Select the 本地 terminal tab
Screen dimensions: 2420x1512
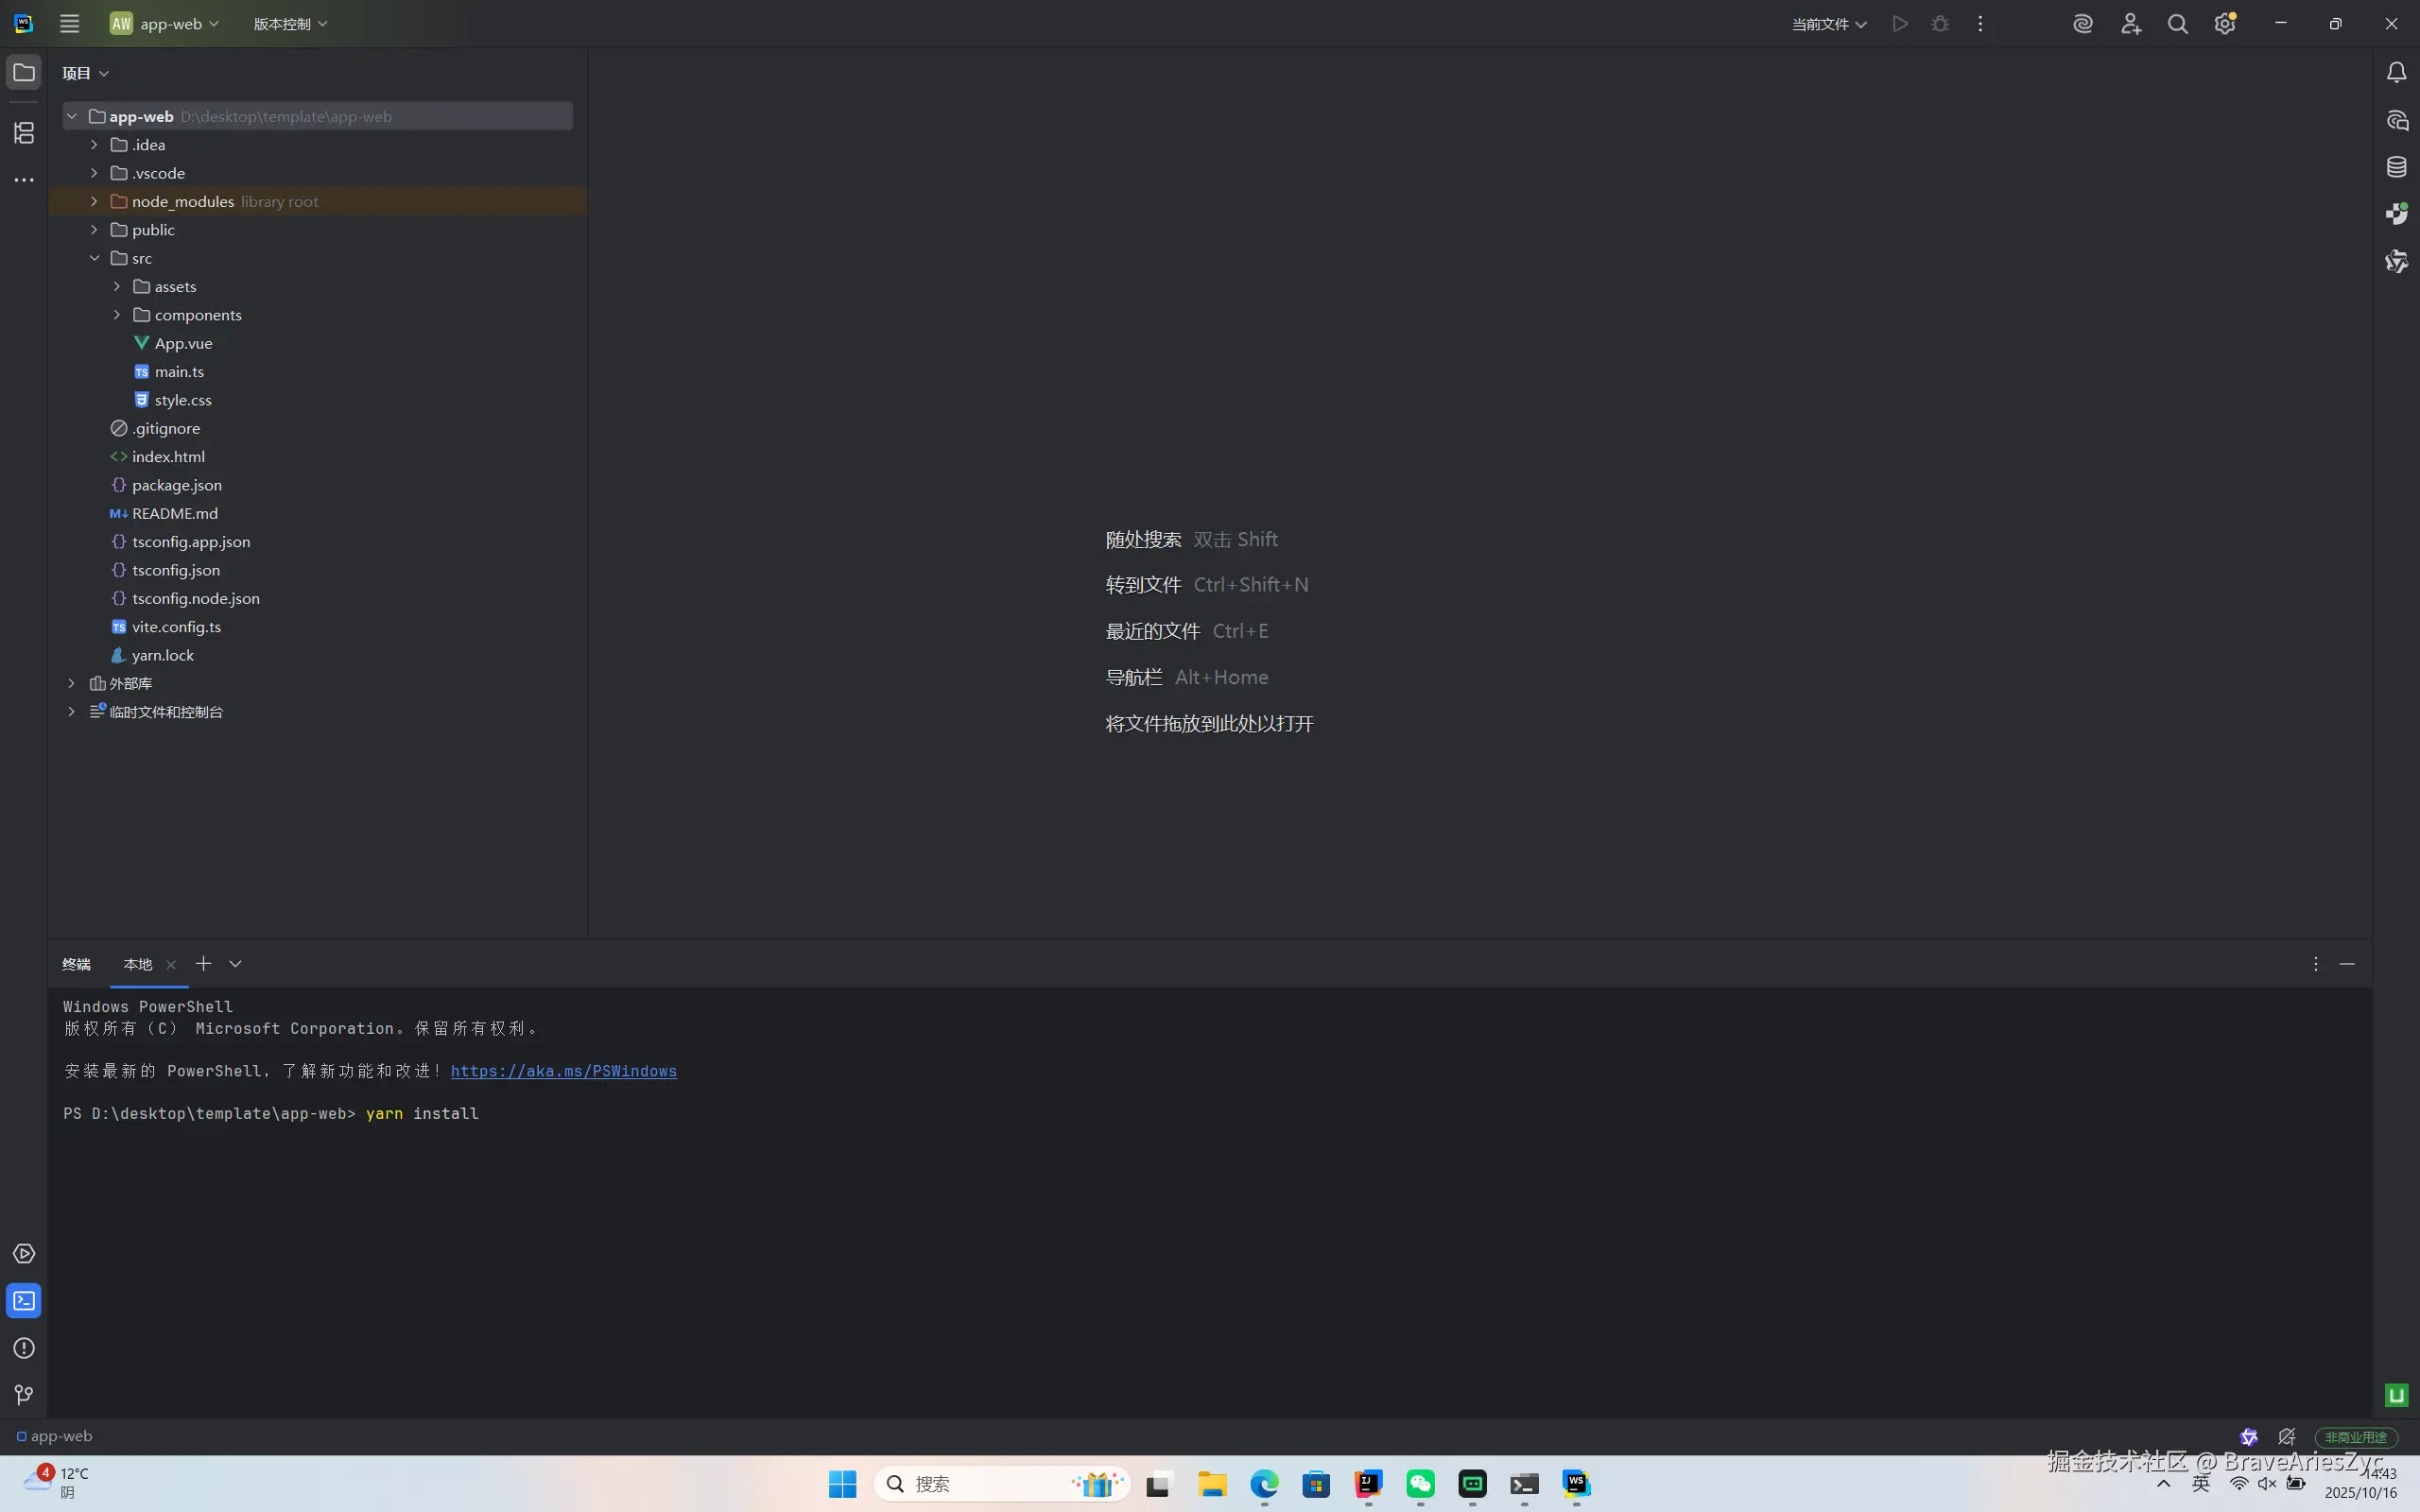click(138, 964)
